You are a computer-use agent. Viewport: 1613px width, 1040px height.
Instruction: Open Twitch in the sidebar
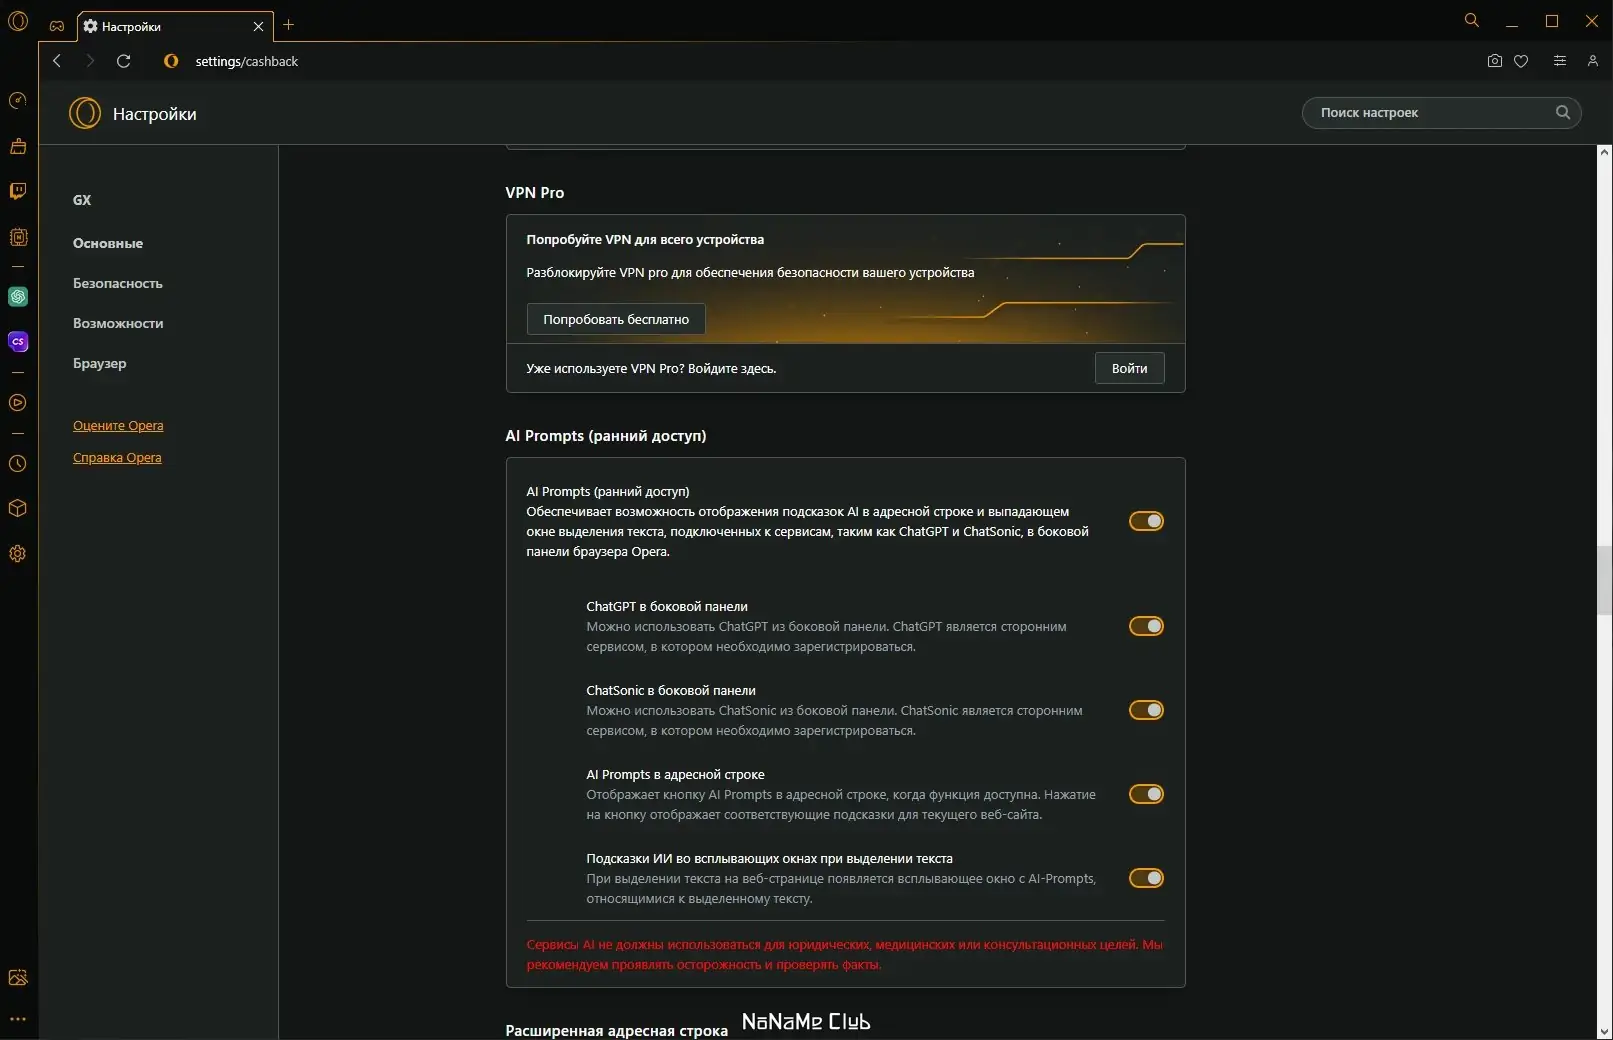pos(18,191)
